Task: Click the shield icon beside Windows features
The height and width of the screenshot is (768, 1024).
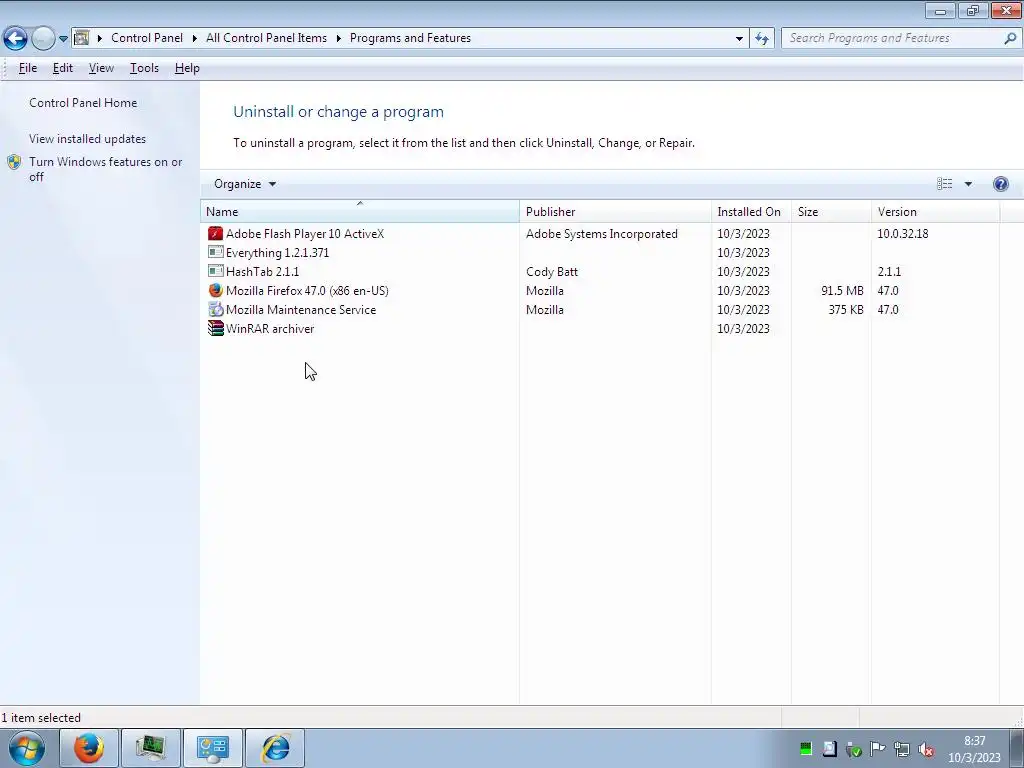Action: click(x=14, y=162)
